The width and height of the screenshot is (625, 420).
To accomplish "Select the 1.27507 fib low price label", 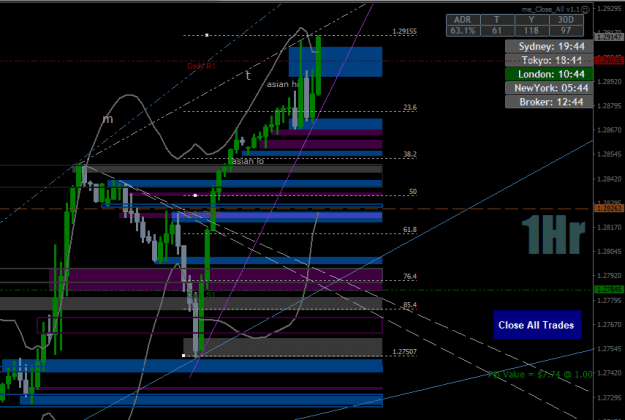I will pos(405,351).
